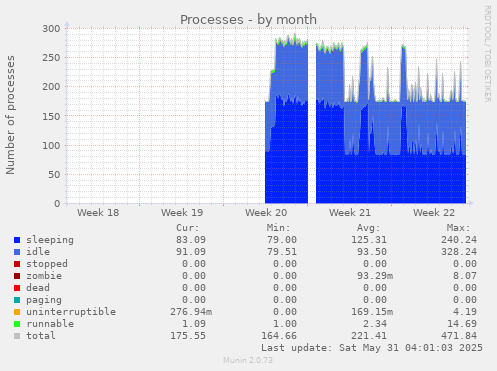497x371 pixels.
Task: Click idle minimum value 79.51
Action: 282,252
